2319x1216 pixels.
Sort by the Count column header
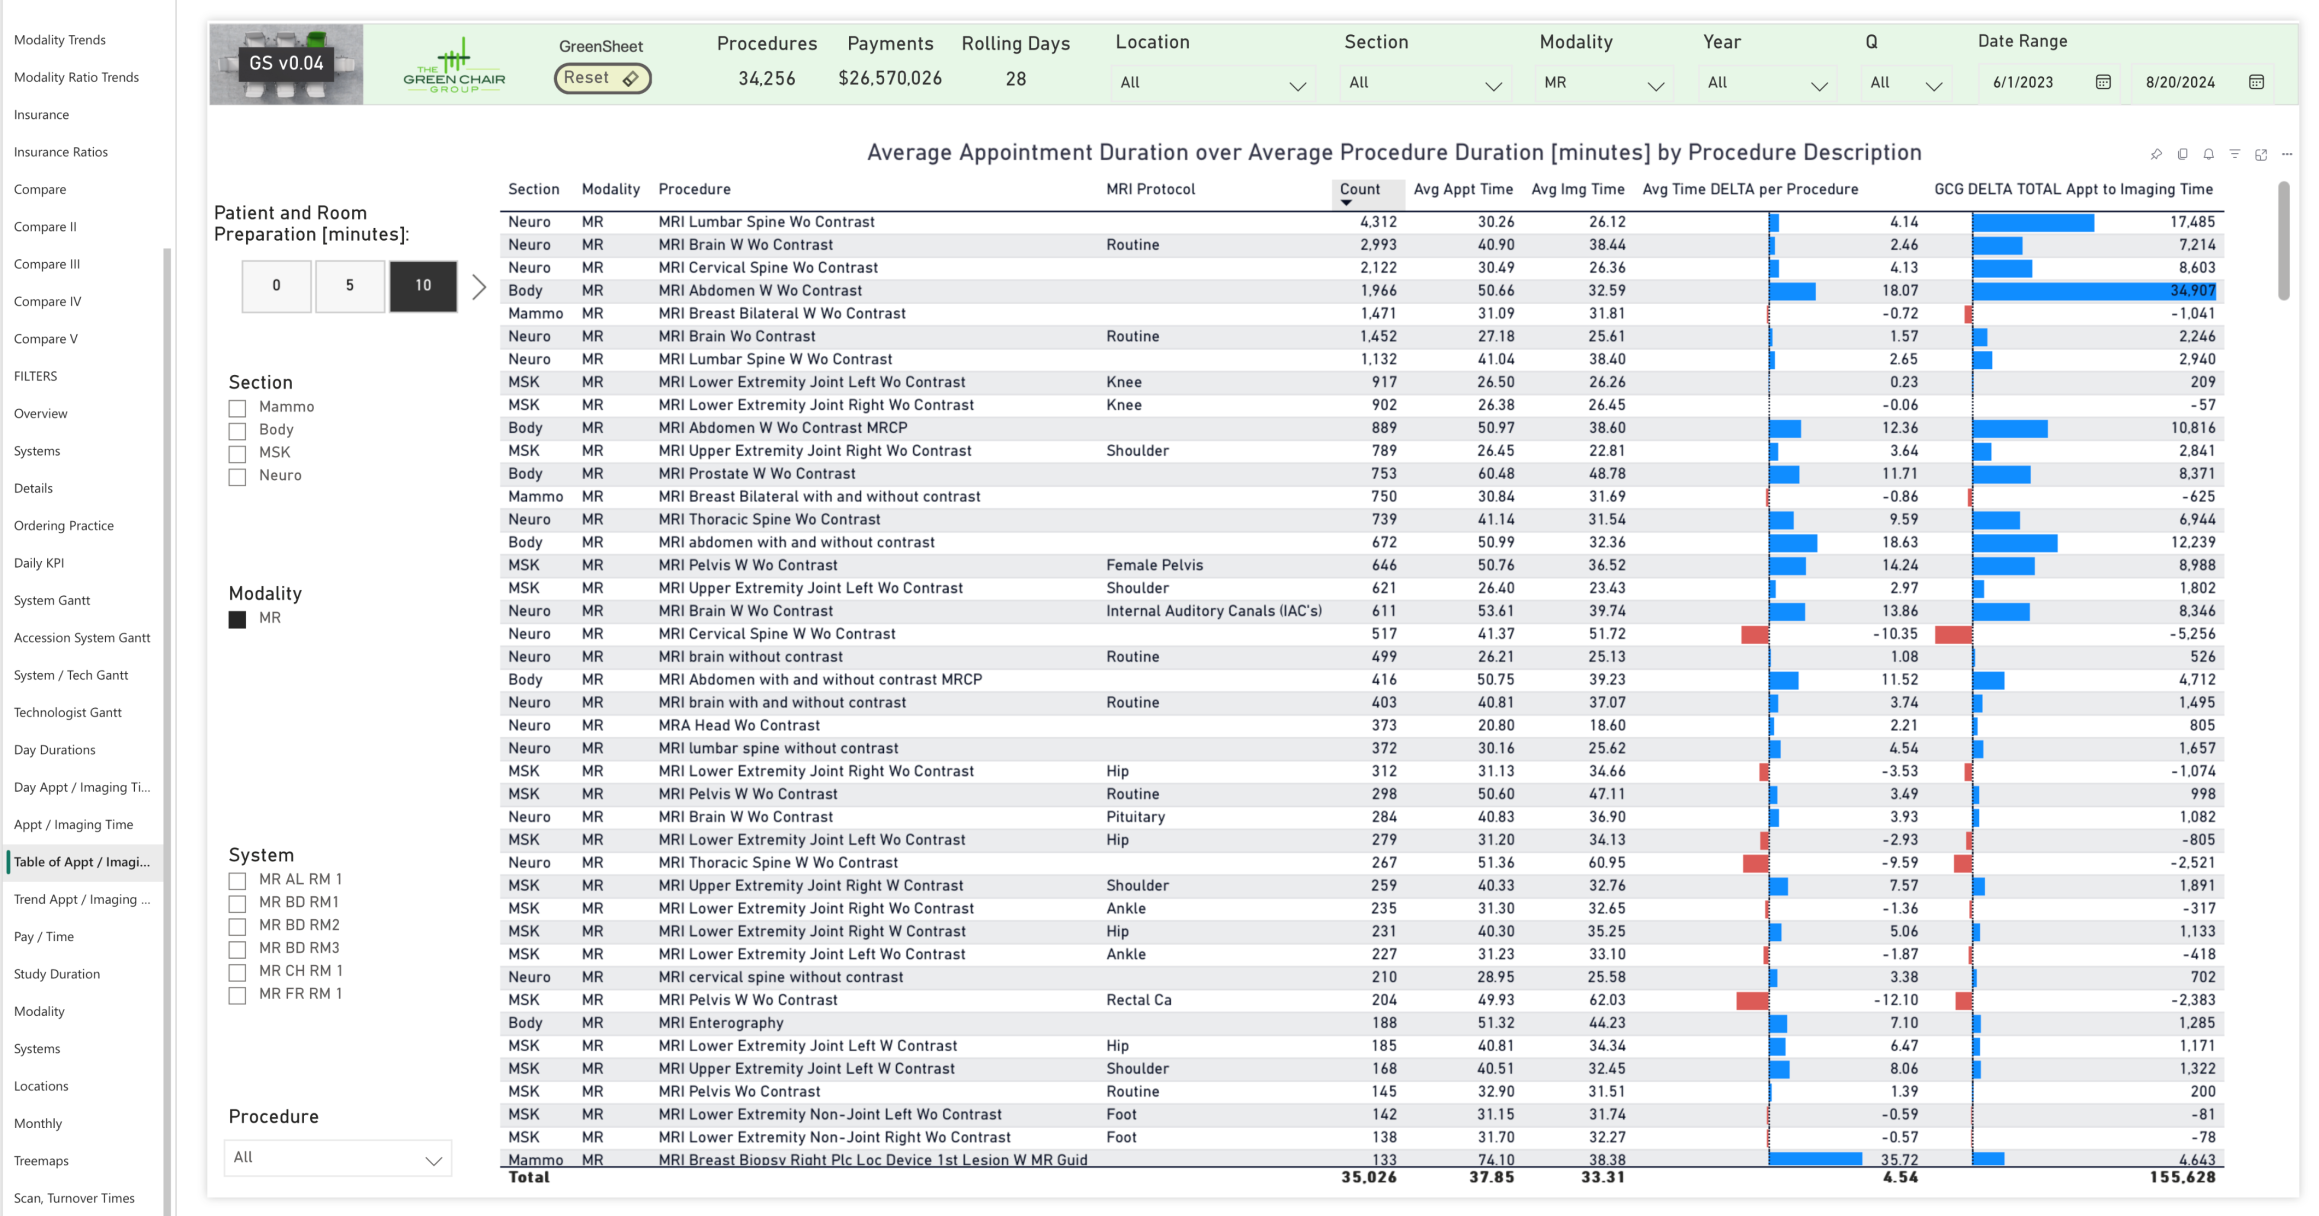[1359, 189]
